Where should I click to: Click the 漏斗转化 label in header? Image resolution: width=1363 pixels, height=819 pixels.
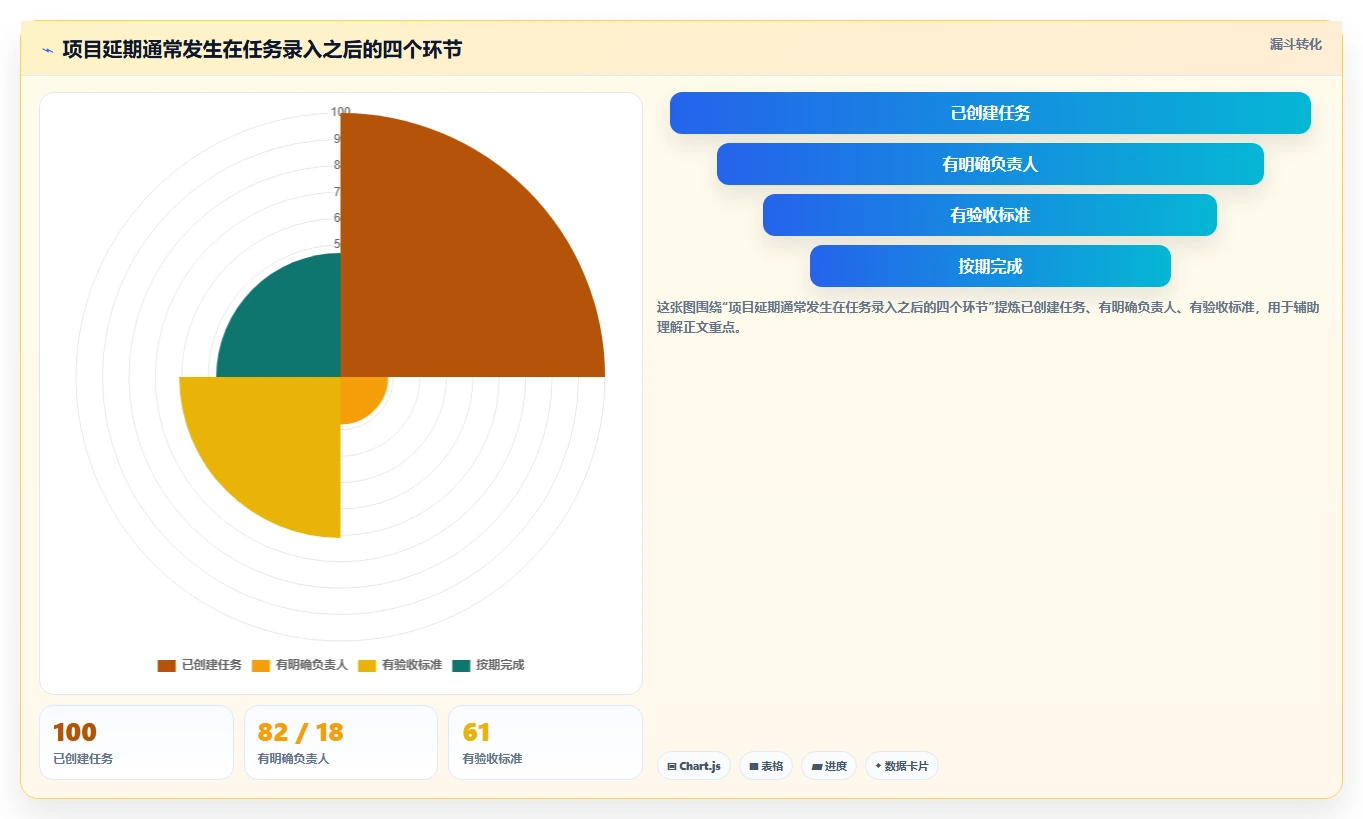coord(1296,44)
